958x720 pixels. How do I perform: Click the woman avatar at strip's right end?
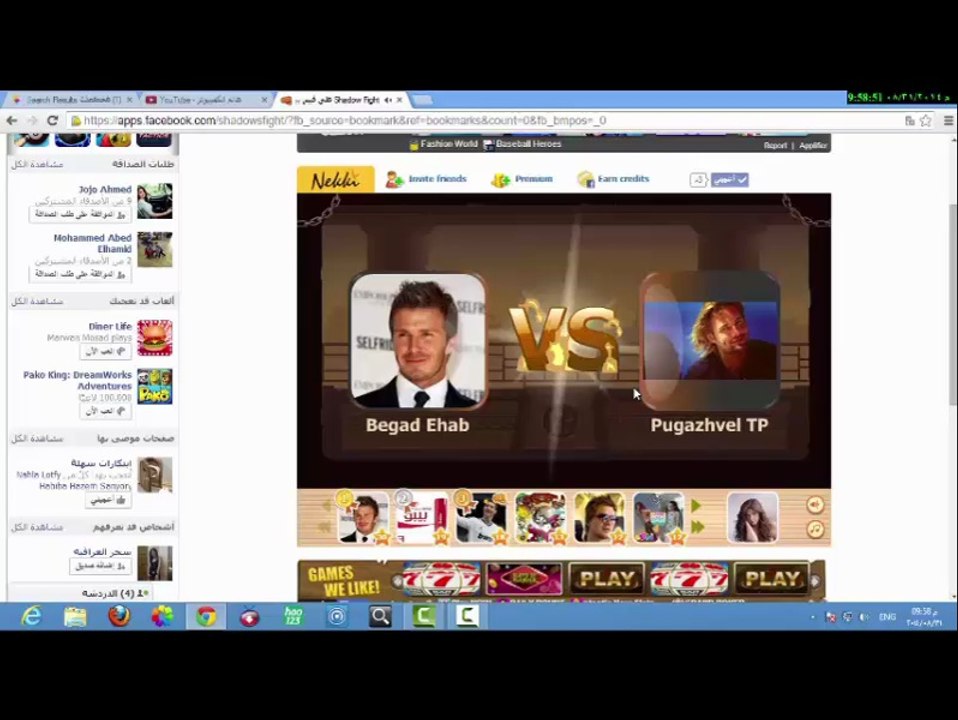point(753,518)
